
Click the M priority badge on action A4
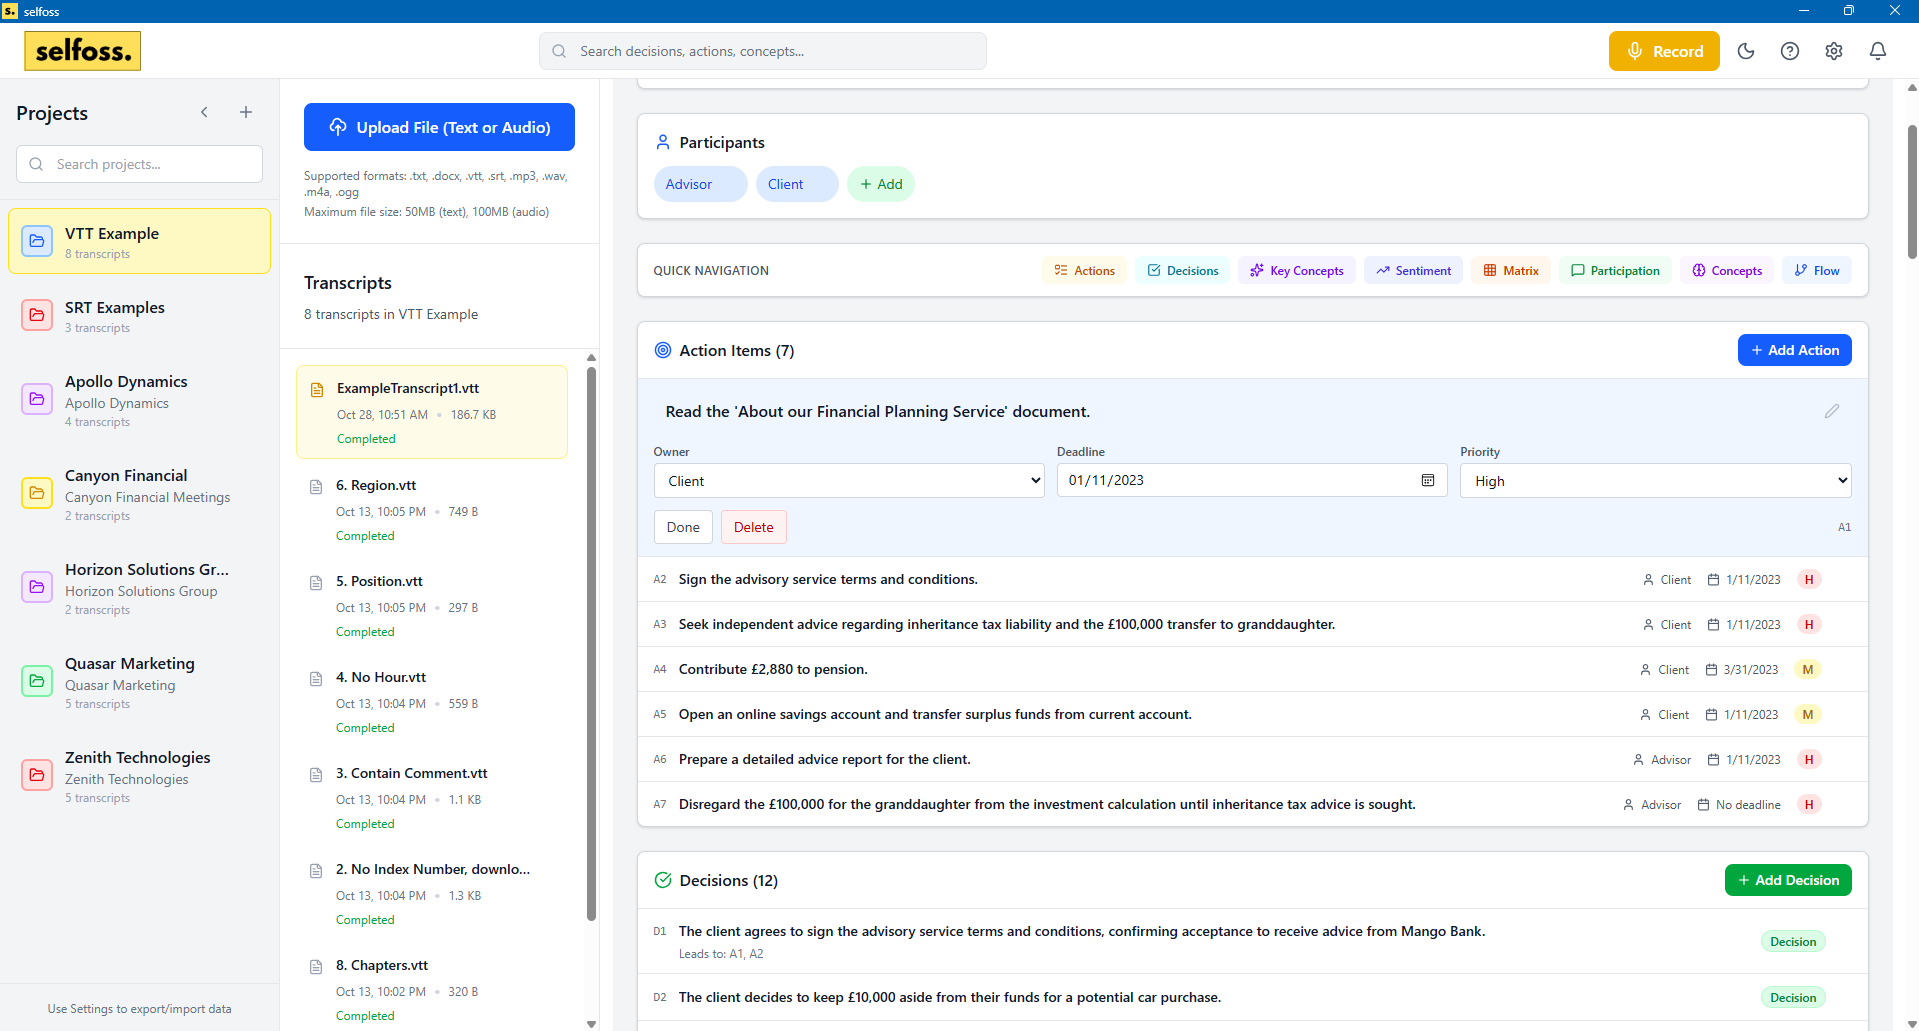tap(1807, 669)
